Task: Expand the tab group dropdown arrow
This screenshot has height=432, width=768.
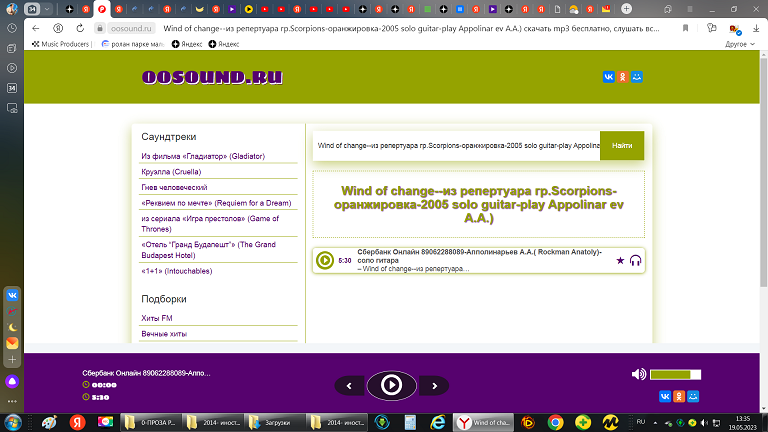Action: coord(47,9)
